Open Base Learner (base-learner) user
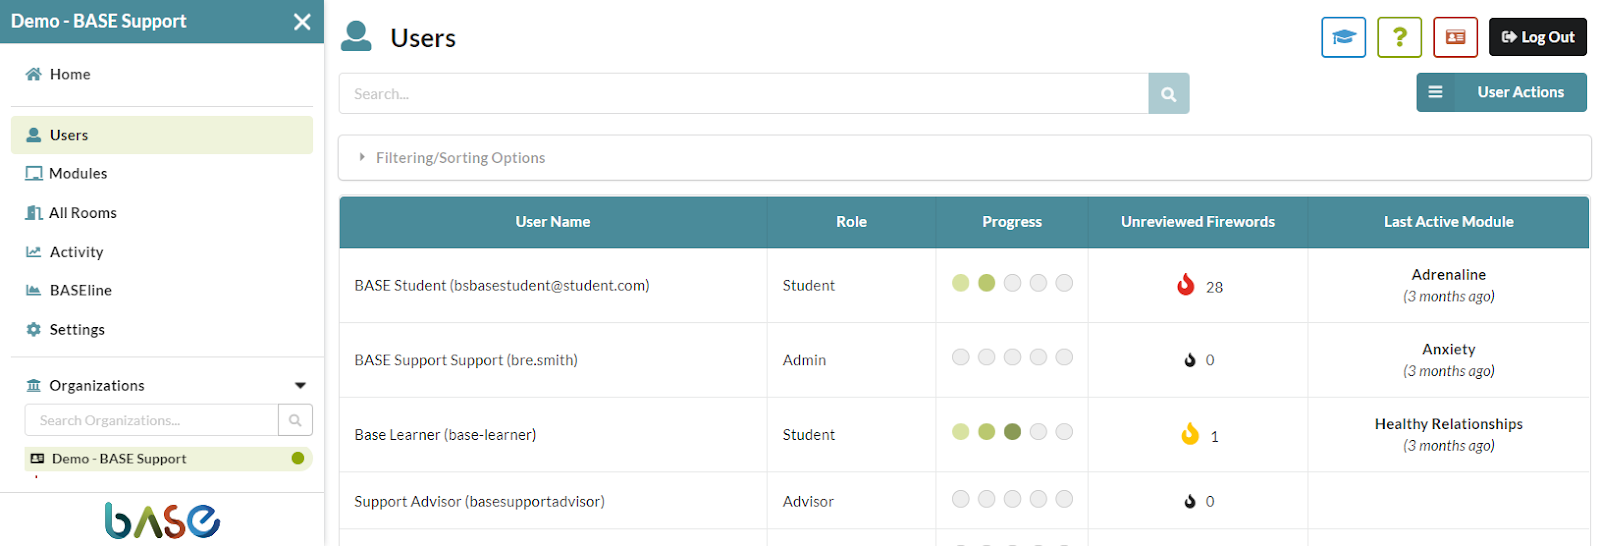 (x=445, y=435)
